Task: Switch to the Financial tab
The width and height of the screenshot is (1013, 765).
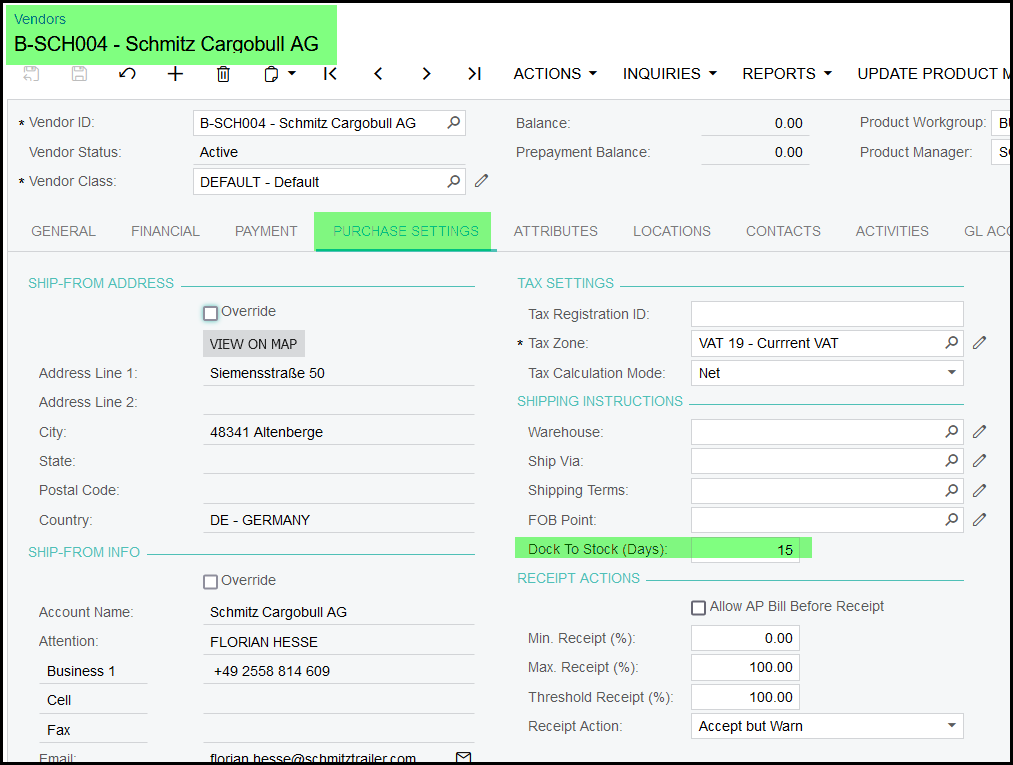Action: [x=165, y=231]
